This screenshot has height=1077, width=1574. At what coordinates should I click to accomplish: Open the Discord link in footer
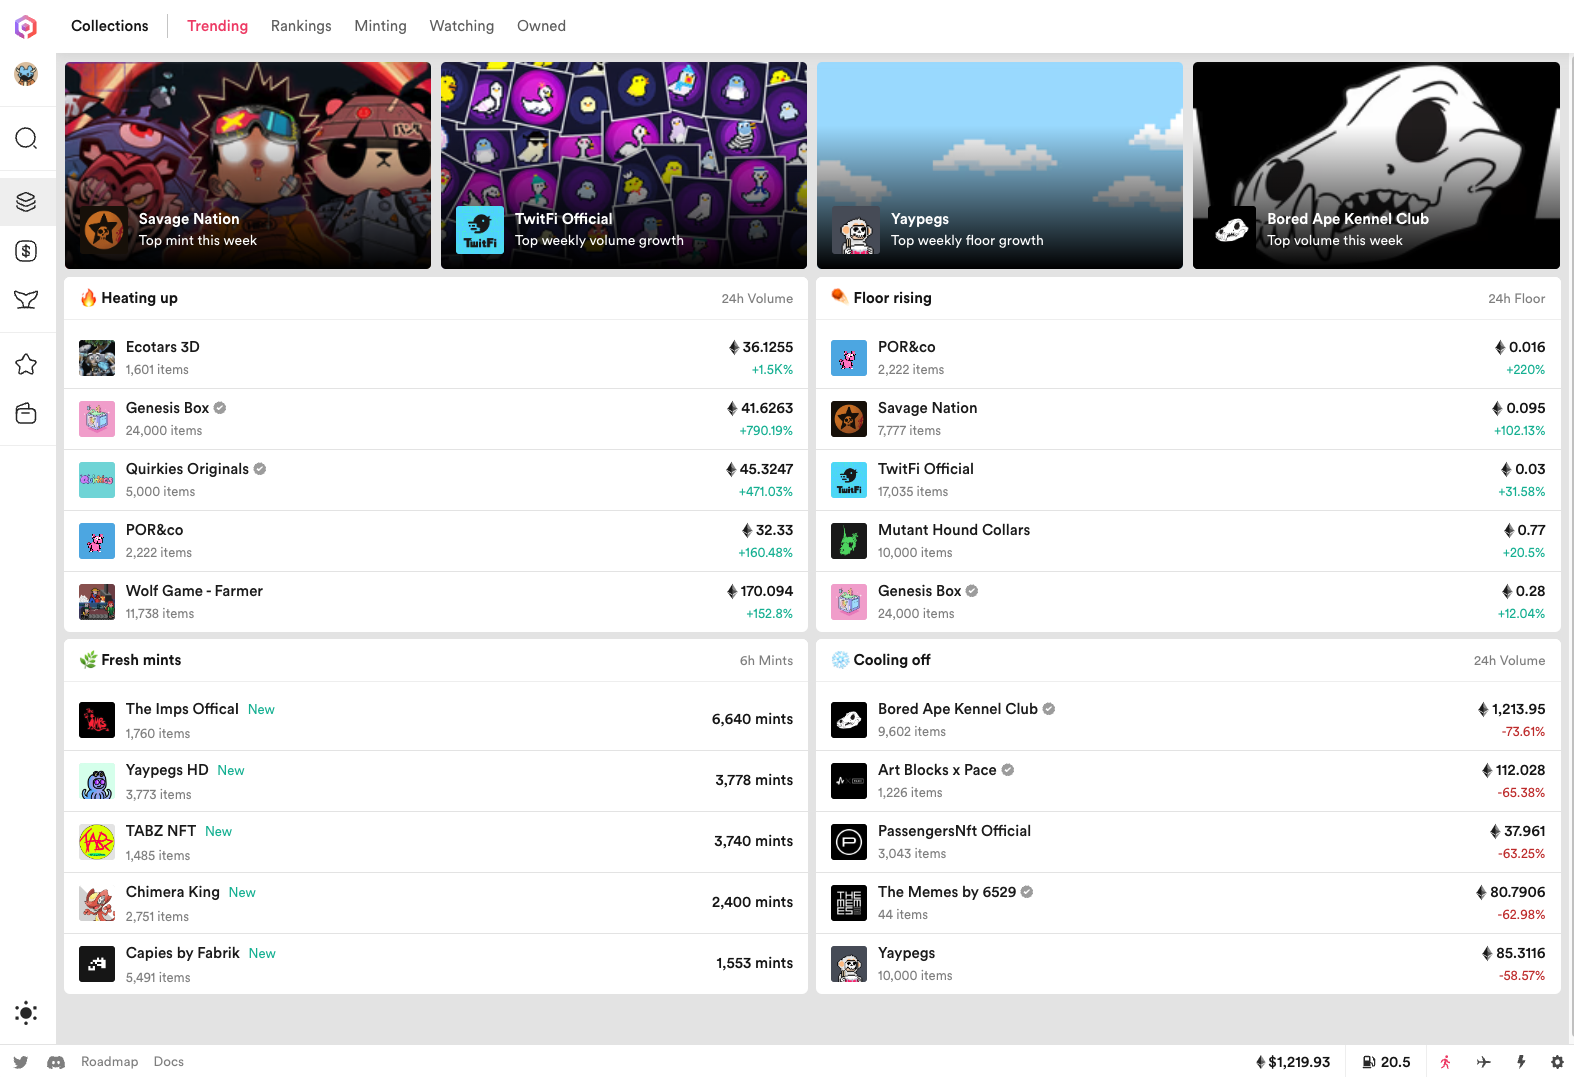[56, 1062]
